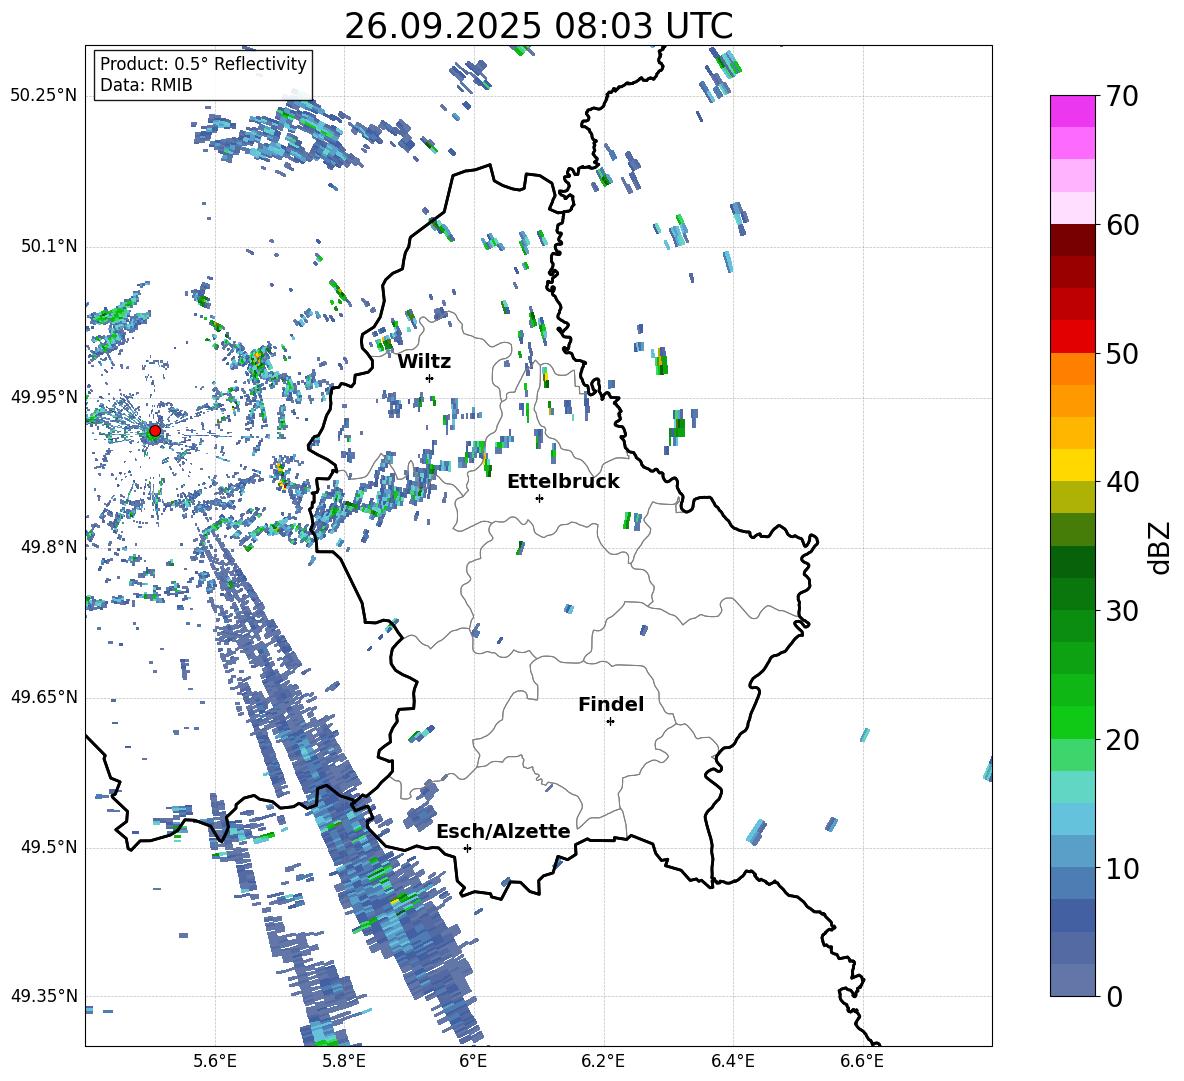Click the colorbar tick label 40

[x=1121, y=482]
